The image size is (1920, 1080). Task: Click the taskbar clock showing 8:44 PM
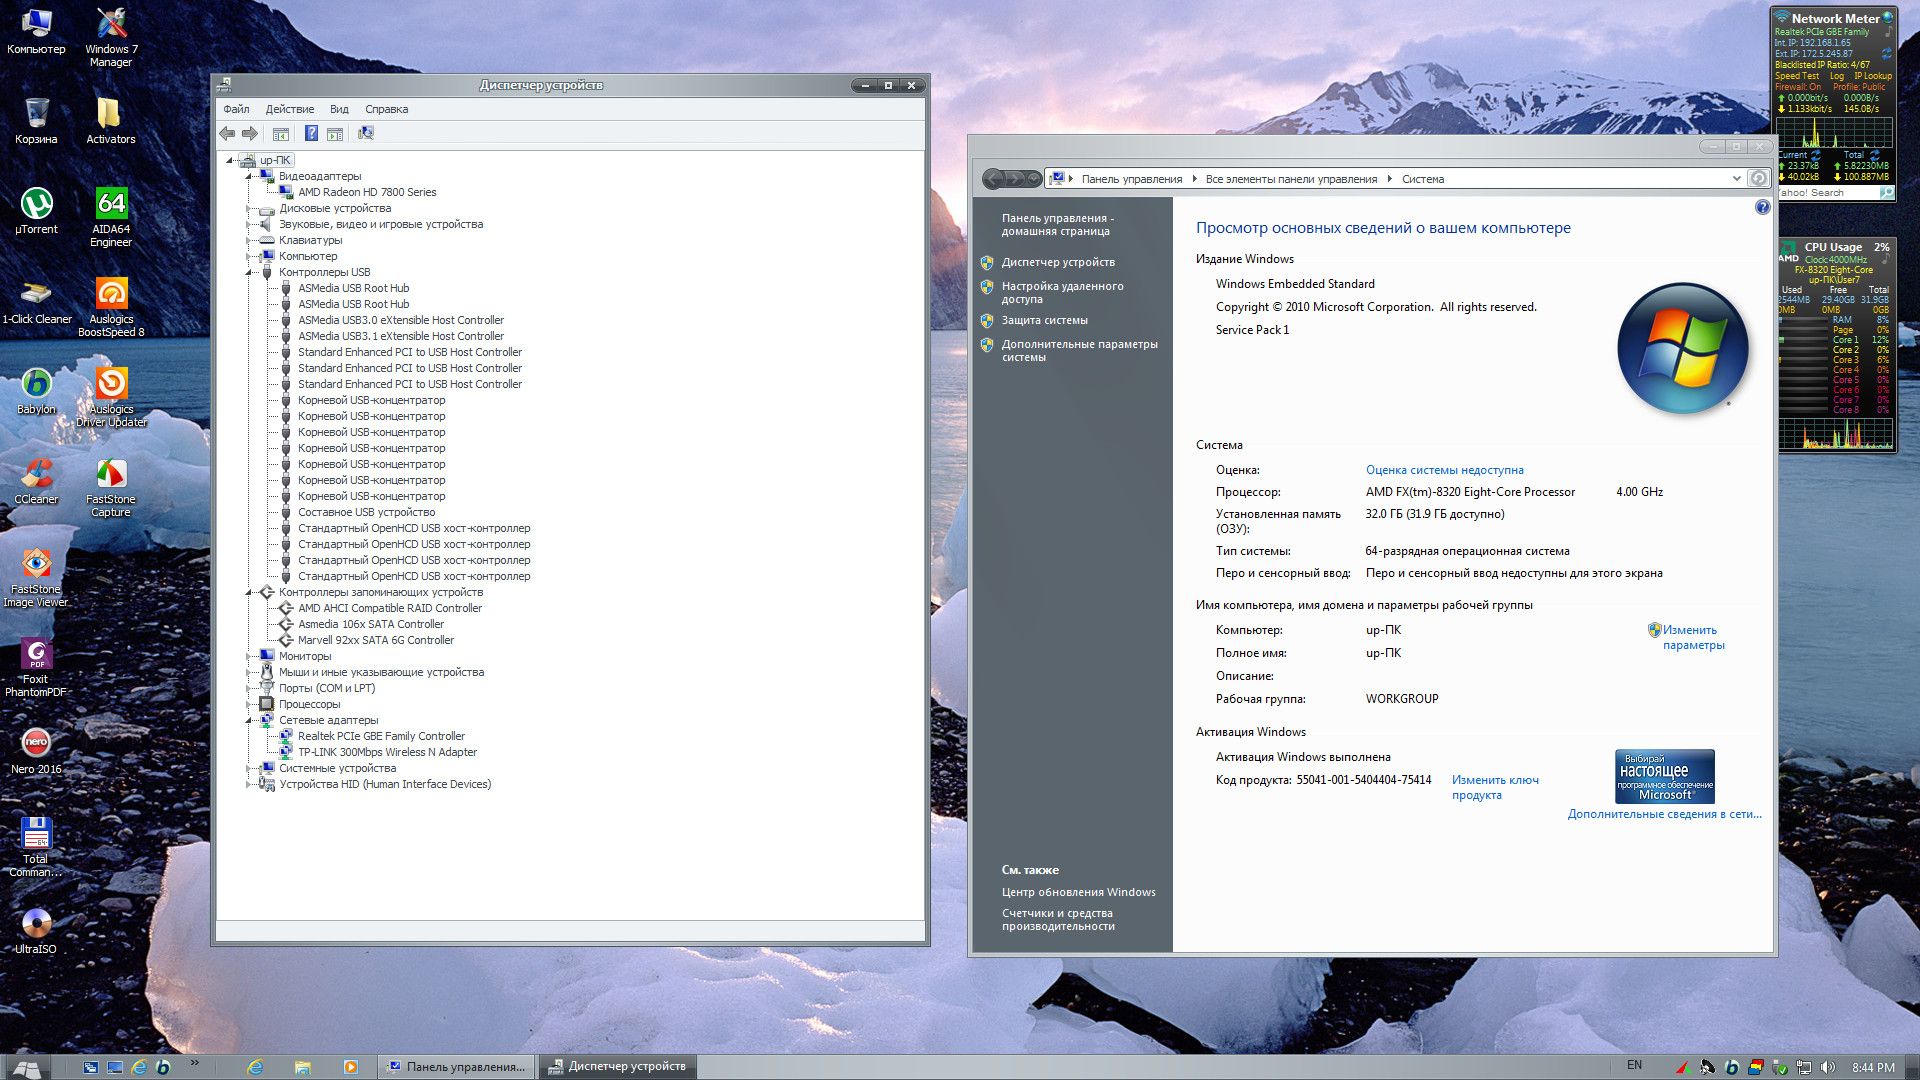(x=1873, y=1067)
